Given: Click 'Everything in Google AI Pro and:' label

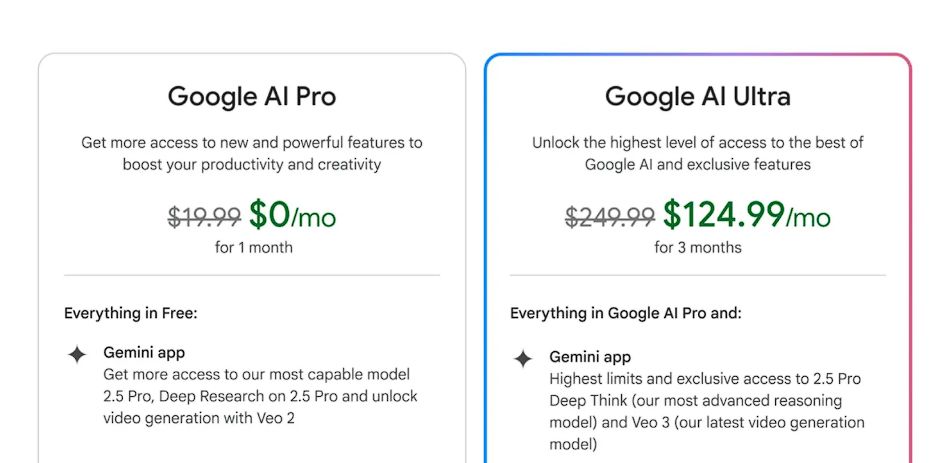Looking at the screenshot, I should [x=626, y=313].
